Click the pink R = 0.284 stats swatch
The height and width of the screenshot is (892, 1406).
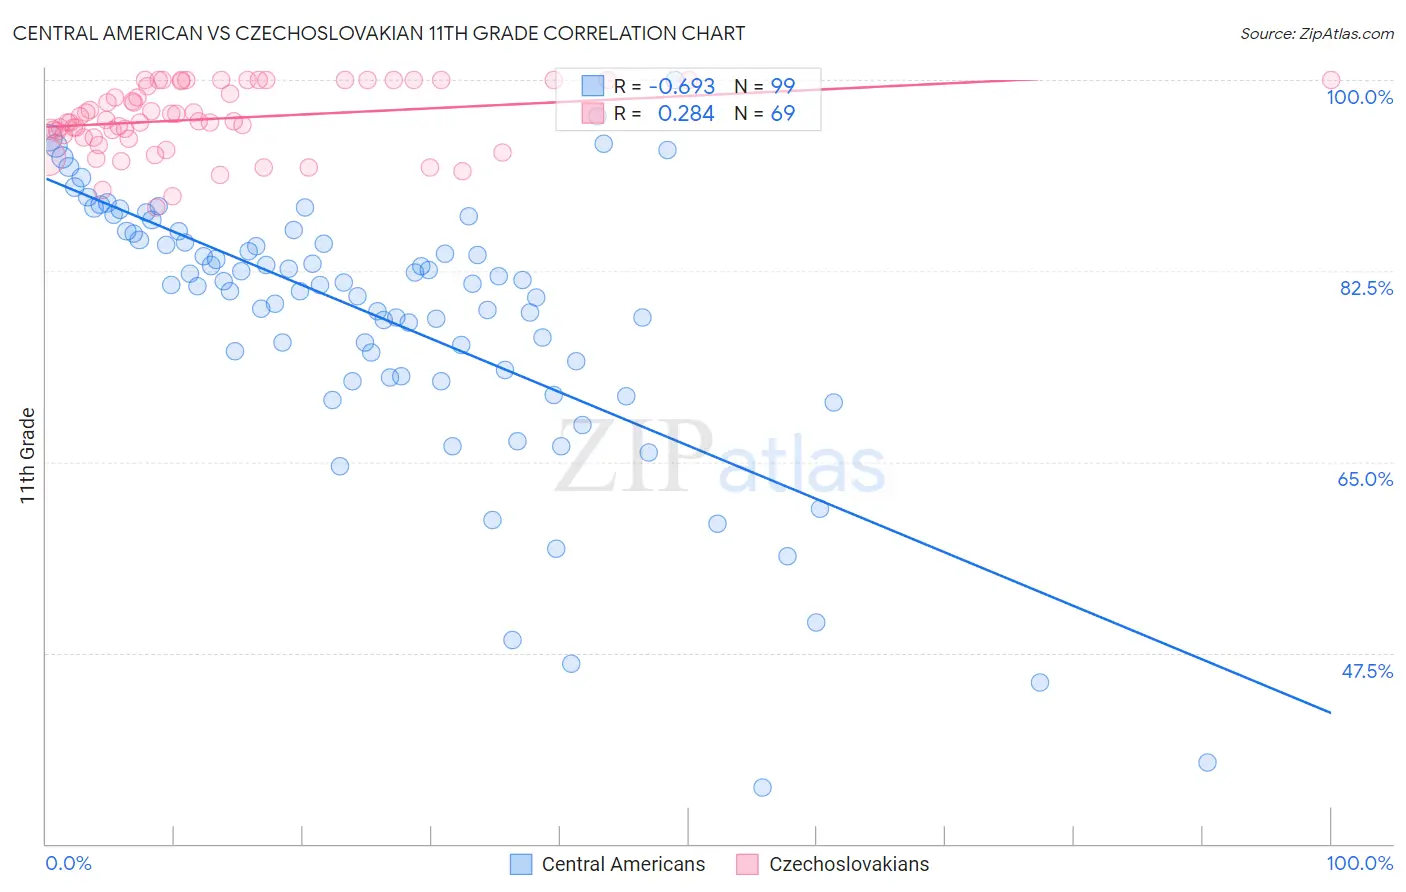(593, 113)
